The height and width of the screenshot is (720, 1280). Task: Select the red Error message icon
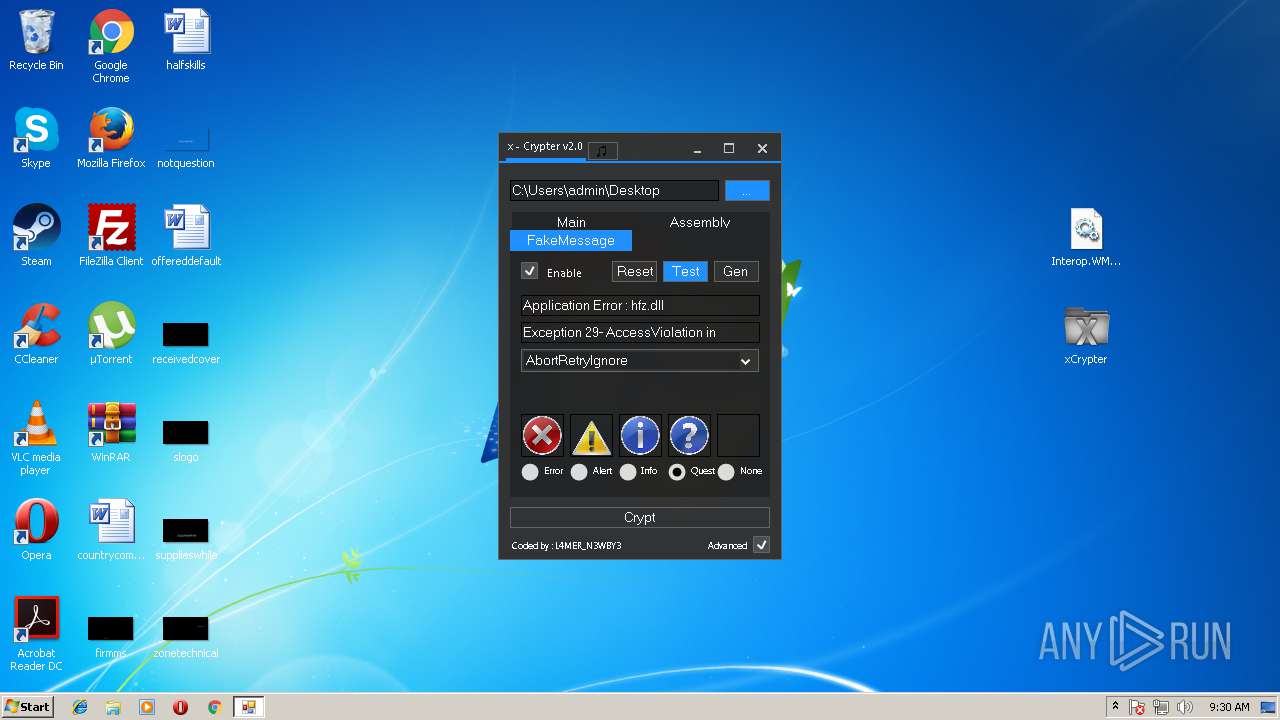coord(542,436)
